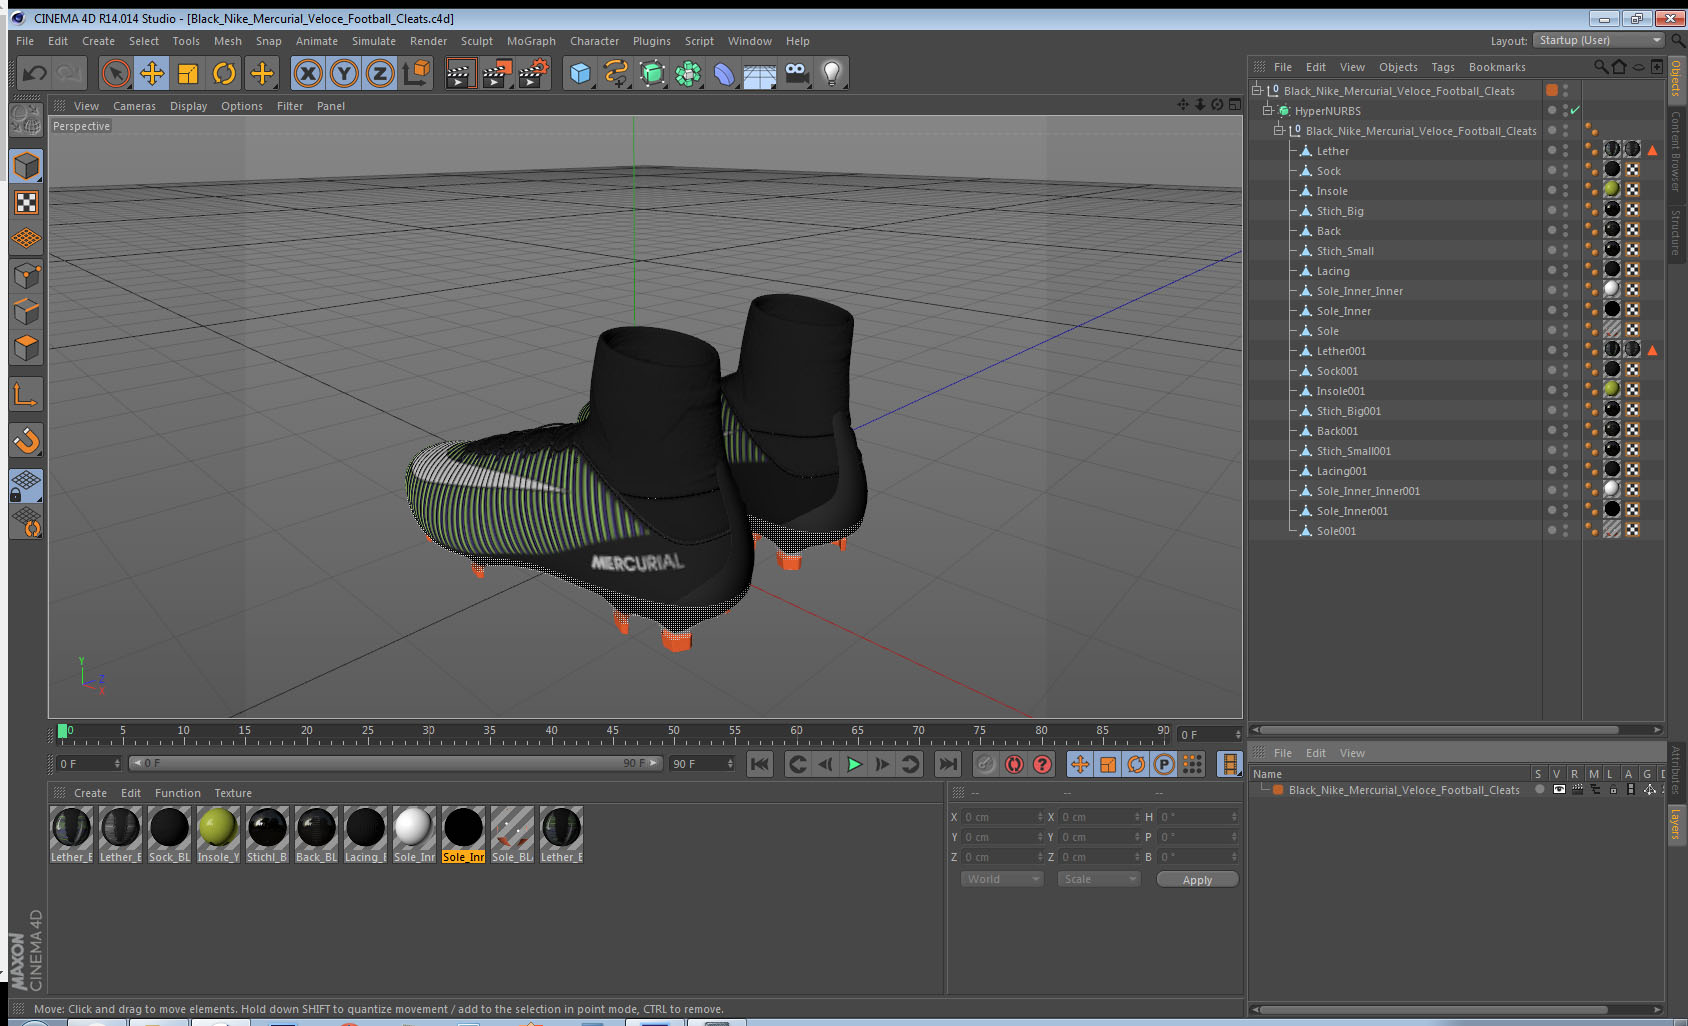Add a Camera object from toolbar

(796, 73)
